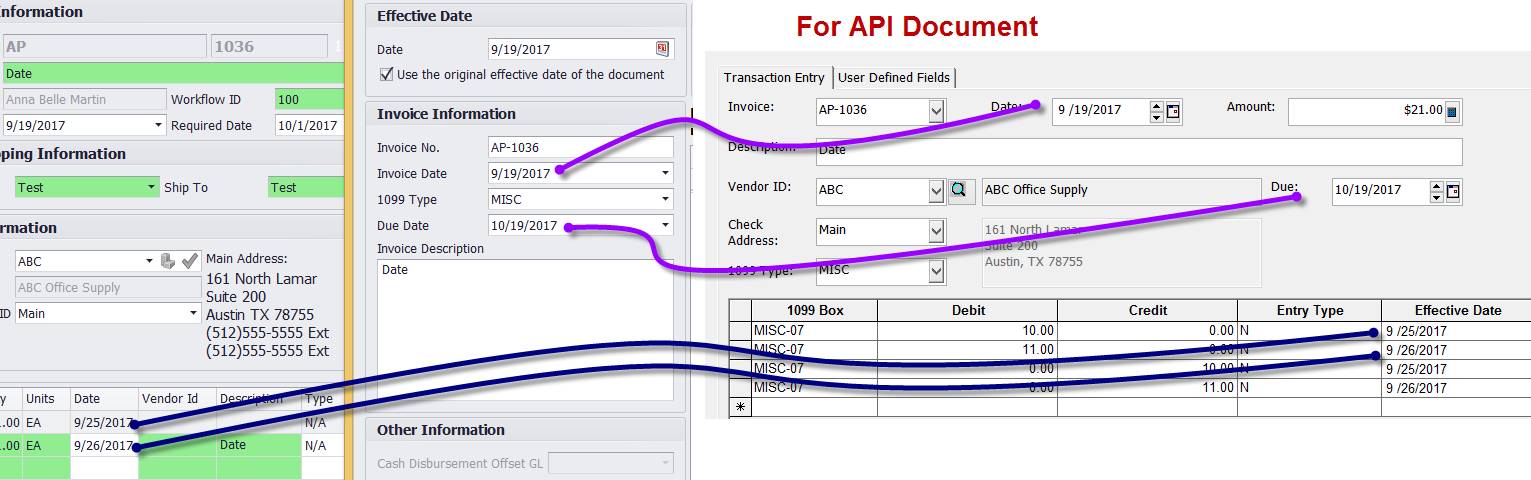Click the vendor lookup magnifier icon
The image size is (1531, 480).
click(x=960, y=190)
